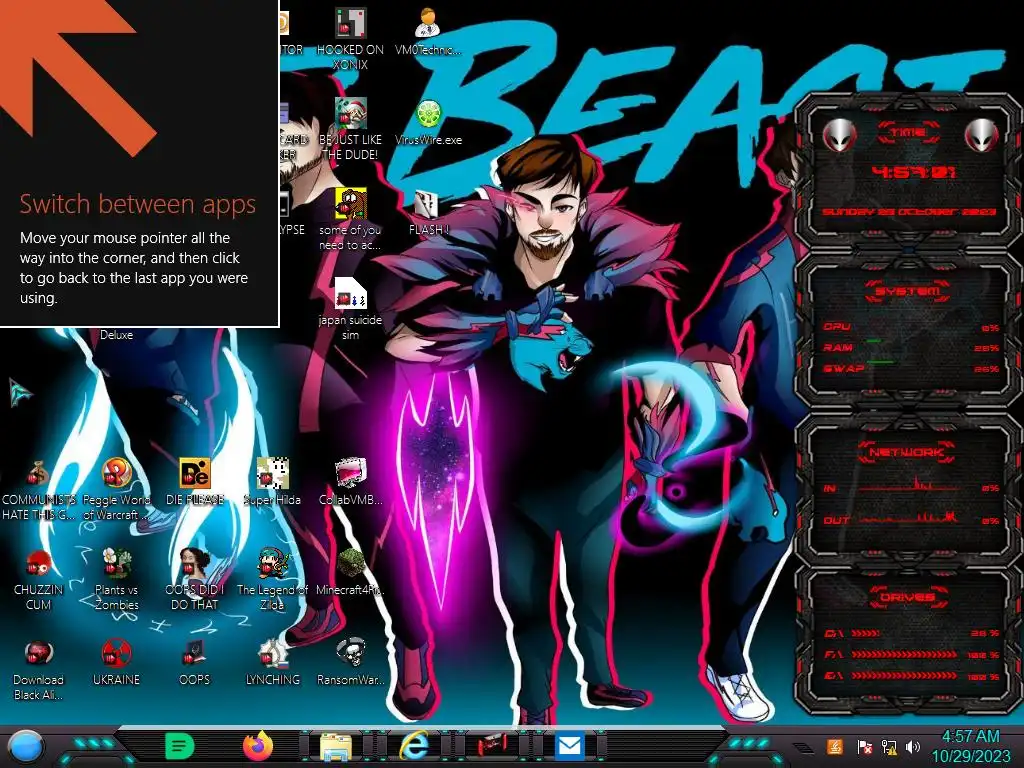This screenshot has height=768, width=1024.
Task: Select the Plants vs Zombies icon
Action: pyautogui.click(x=116, y=580)
